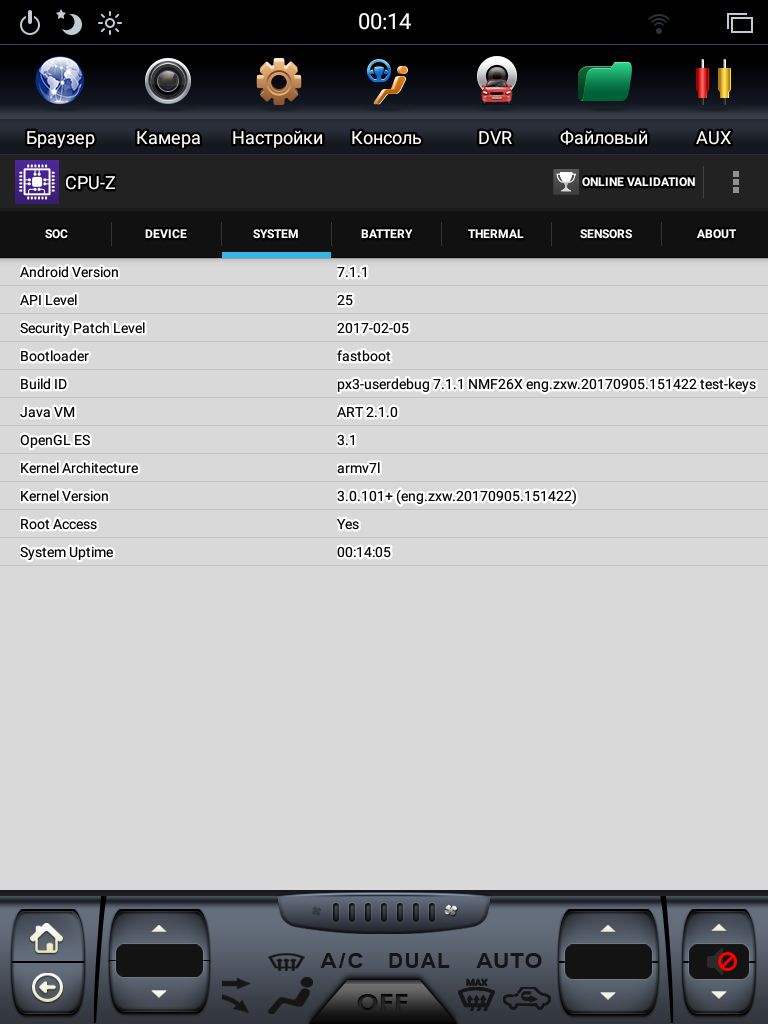This screenshot has width=768, height=1024.
Task: Toggle front windshield defrost icon
Action: (x=286, y=962)
